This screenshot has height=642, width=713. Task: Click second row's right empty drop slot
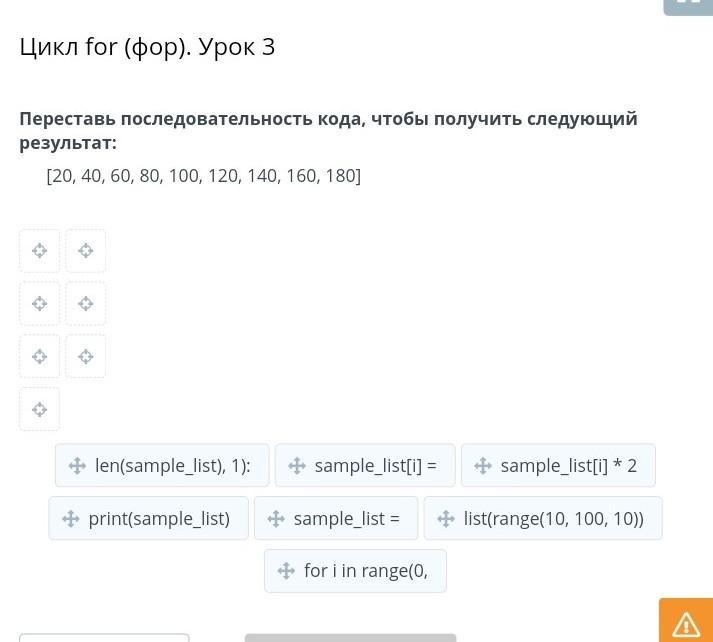86,303
